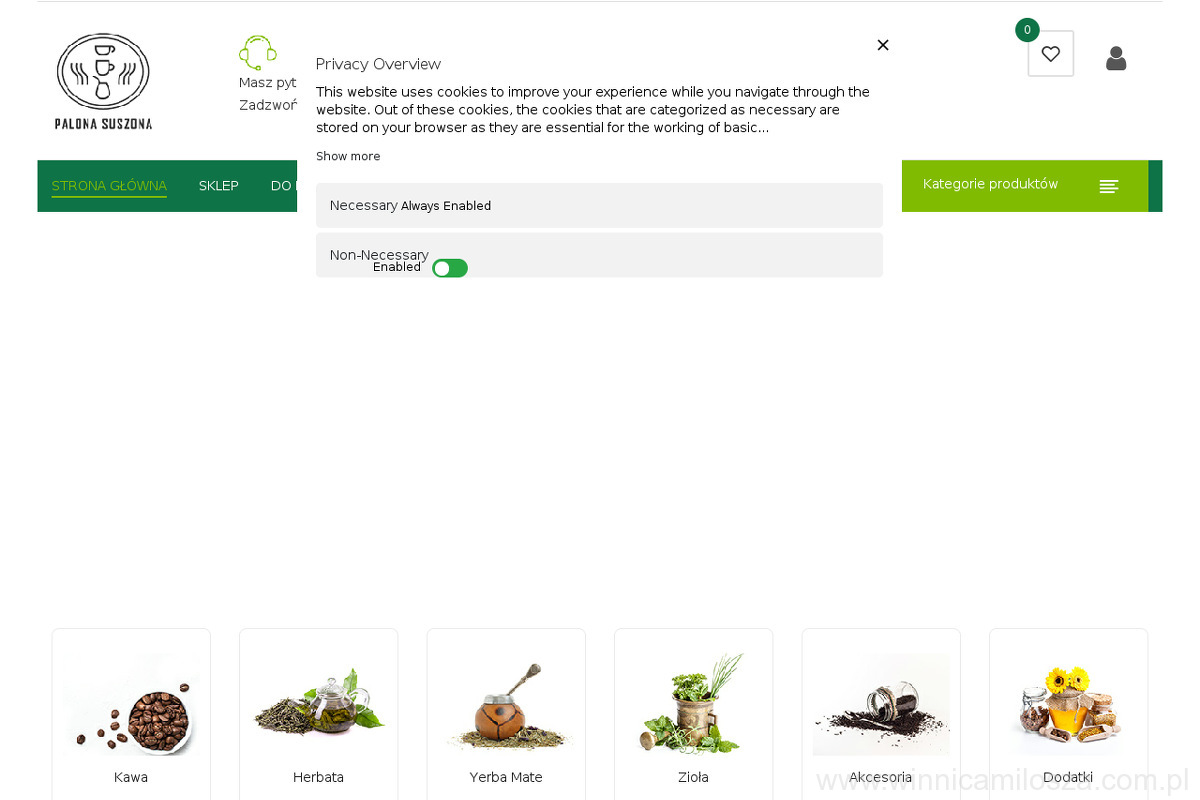The image size is (1200, 800).
Task: Open the Zioła category image
Action: pyautogui.click(x=693, y=705)
